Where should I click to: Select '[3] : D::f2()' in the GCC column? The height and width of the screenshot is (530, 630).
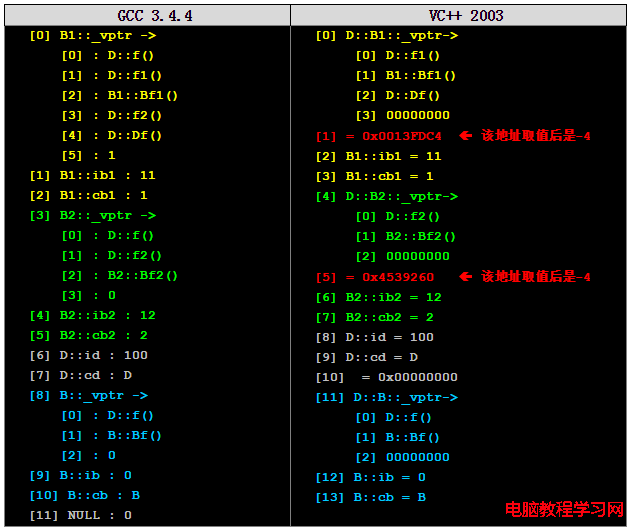tap(111, 115)
